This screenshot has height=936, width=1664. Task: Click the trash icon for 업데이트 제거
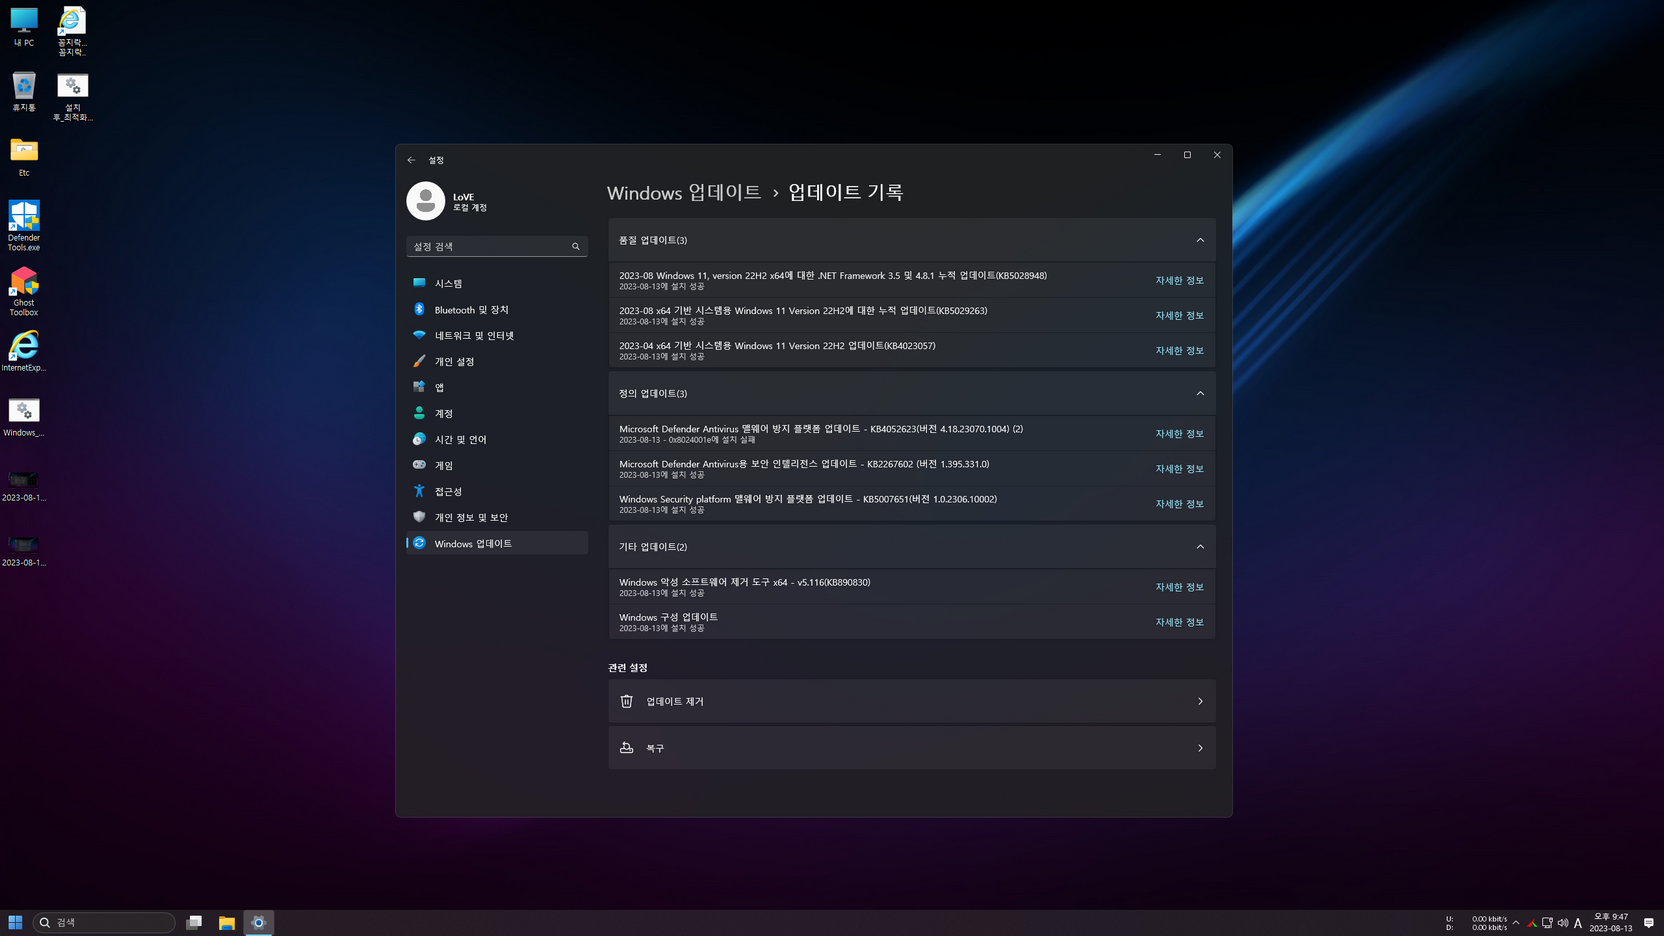click(x=627, y=701)
